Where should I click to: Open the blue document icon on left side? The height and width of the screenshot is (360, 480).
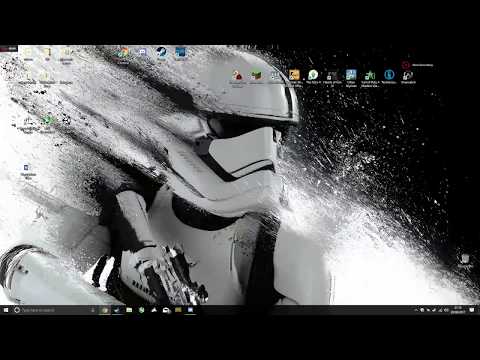(27, 167)
